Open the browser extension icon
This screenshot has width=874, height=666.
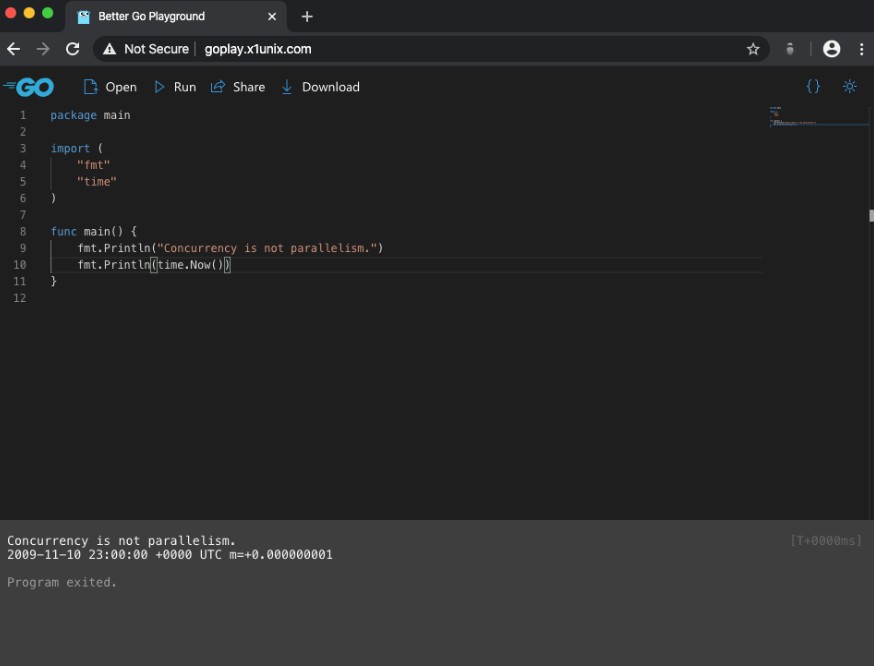(x=790, y=49)
